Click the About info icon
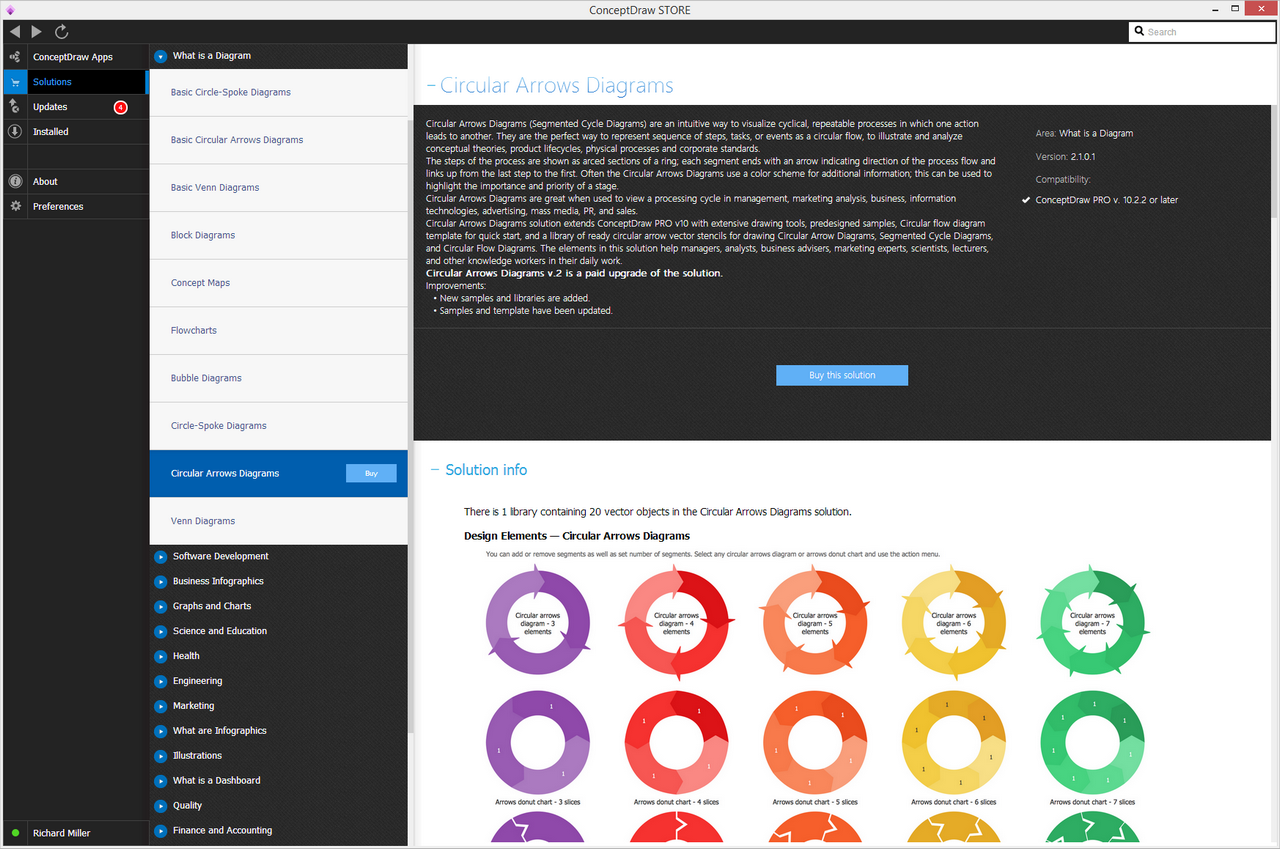Screen dimensions: 1280x849 click(14, 181)
